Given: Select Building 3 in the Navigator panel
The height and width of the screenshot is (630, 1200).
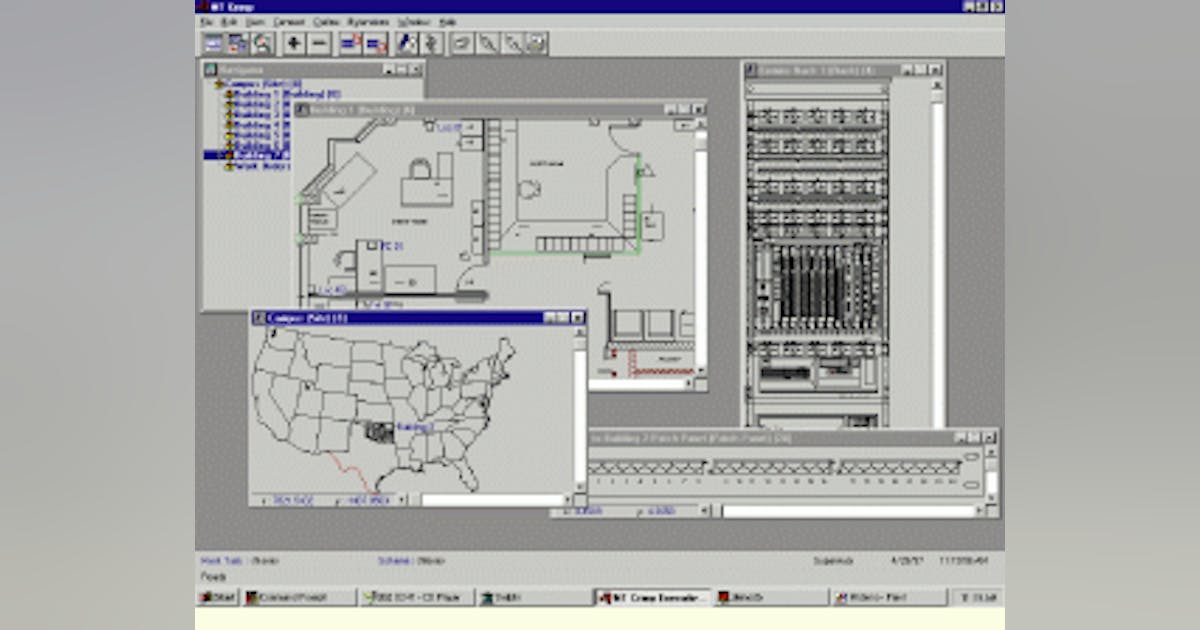Looking at the screenshot, I should [245, 115].
